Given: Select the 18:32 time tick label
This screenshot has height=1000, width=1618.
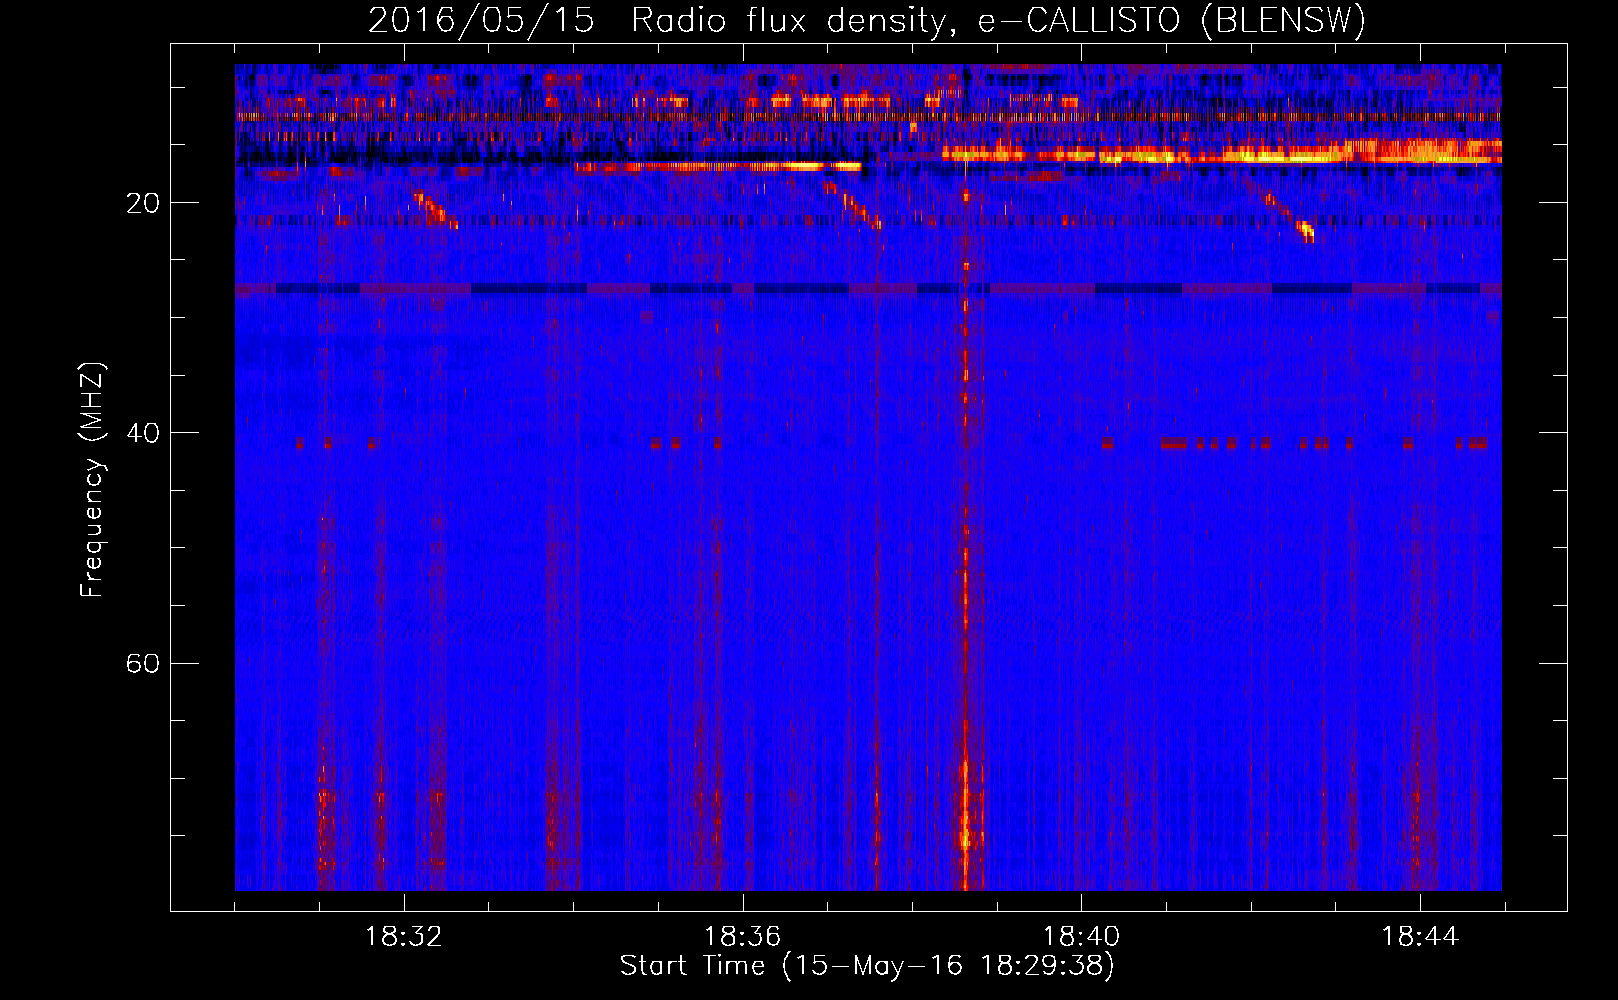Looking at the screenshot, I should 404,937.
